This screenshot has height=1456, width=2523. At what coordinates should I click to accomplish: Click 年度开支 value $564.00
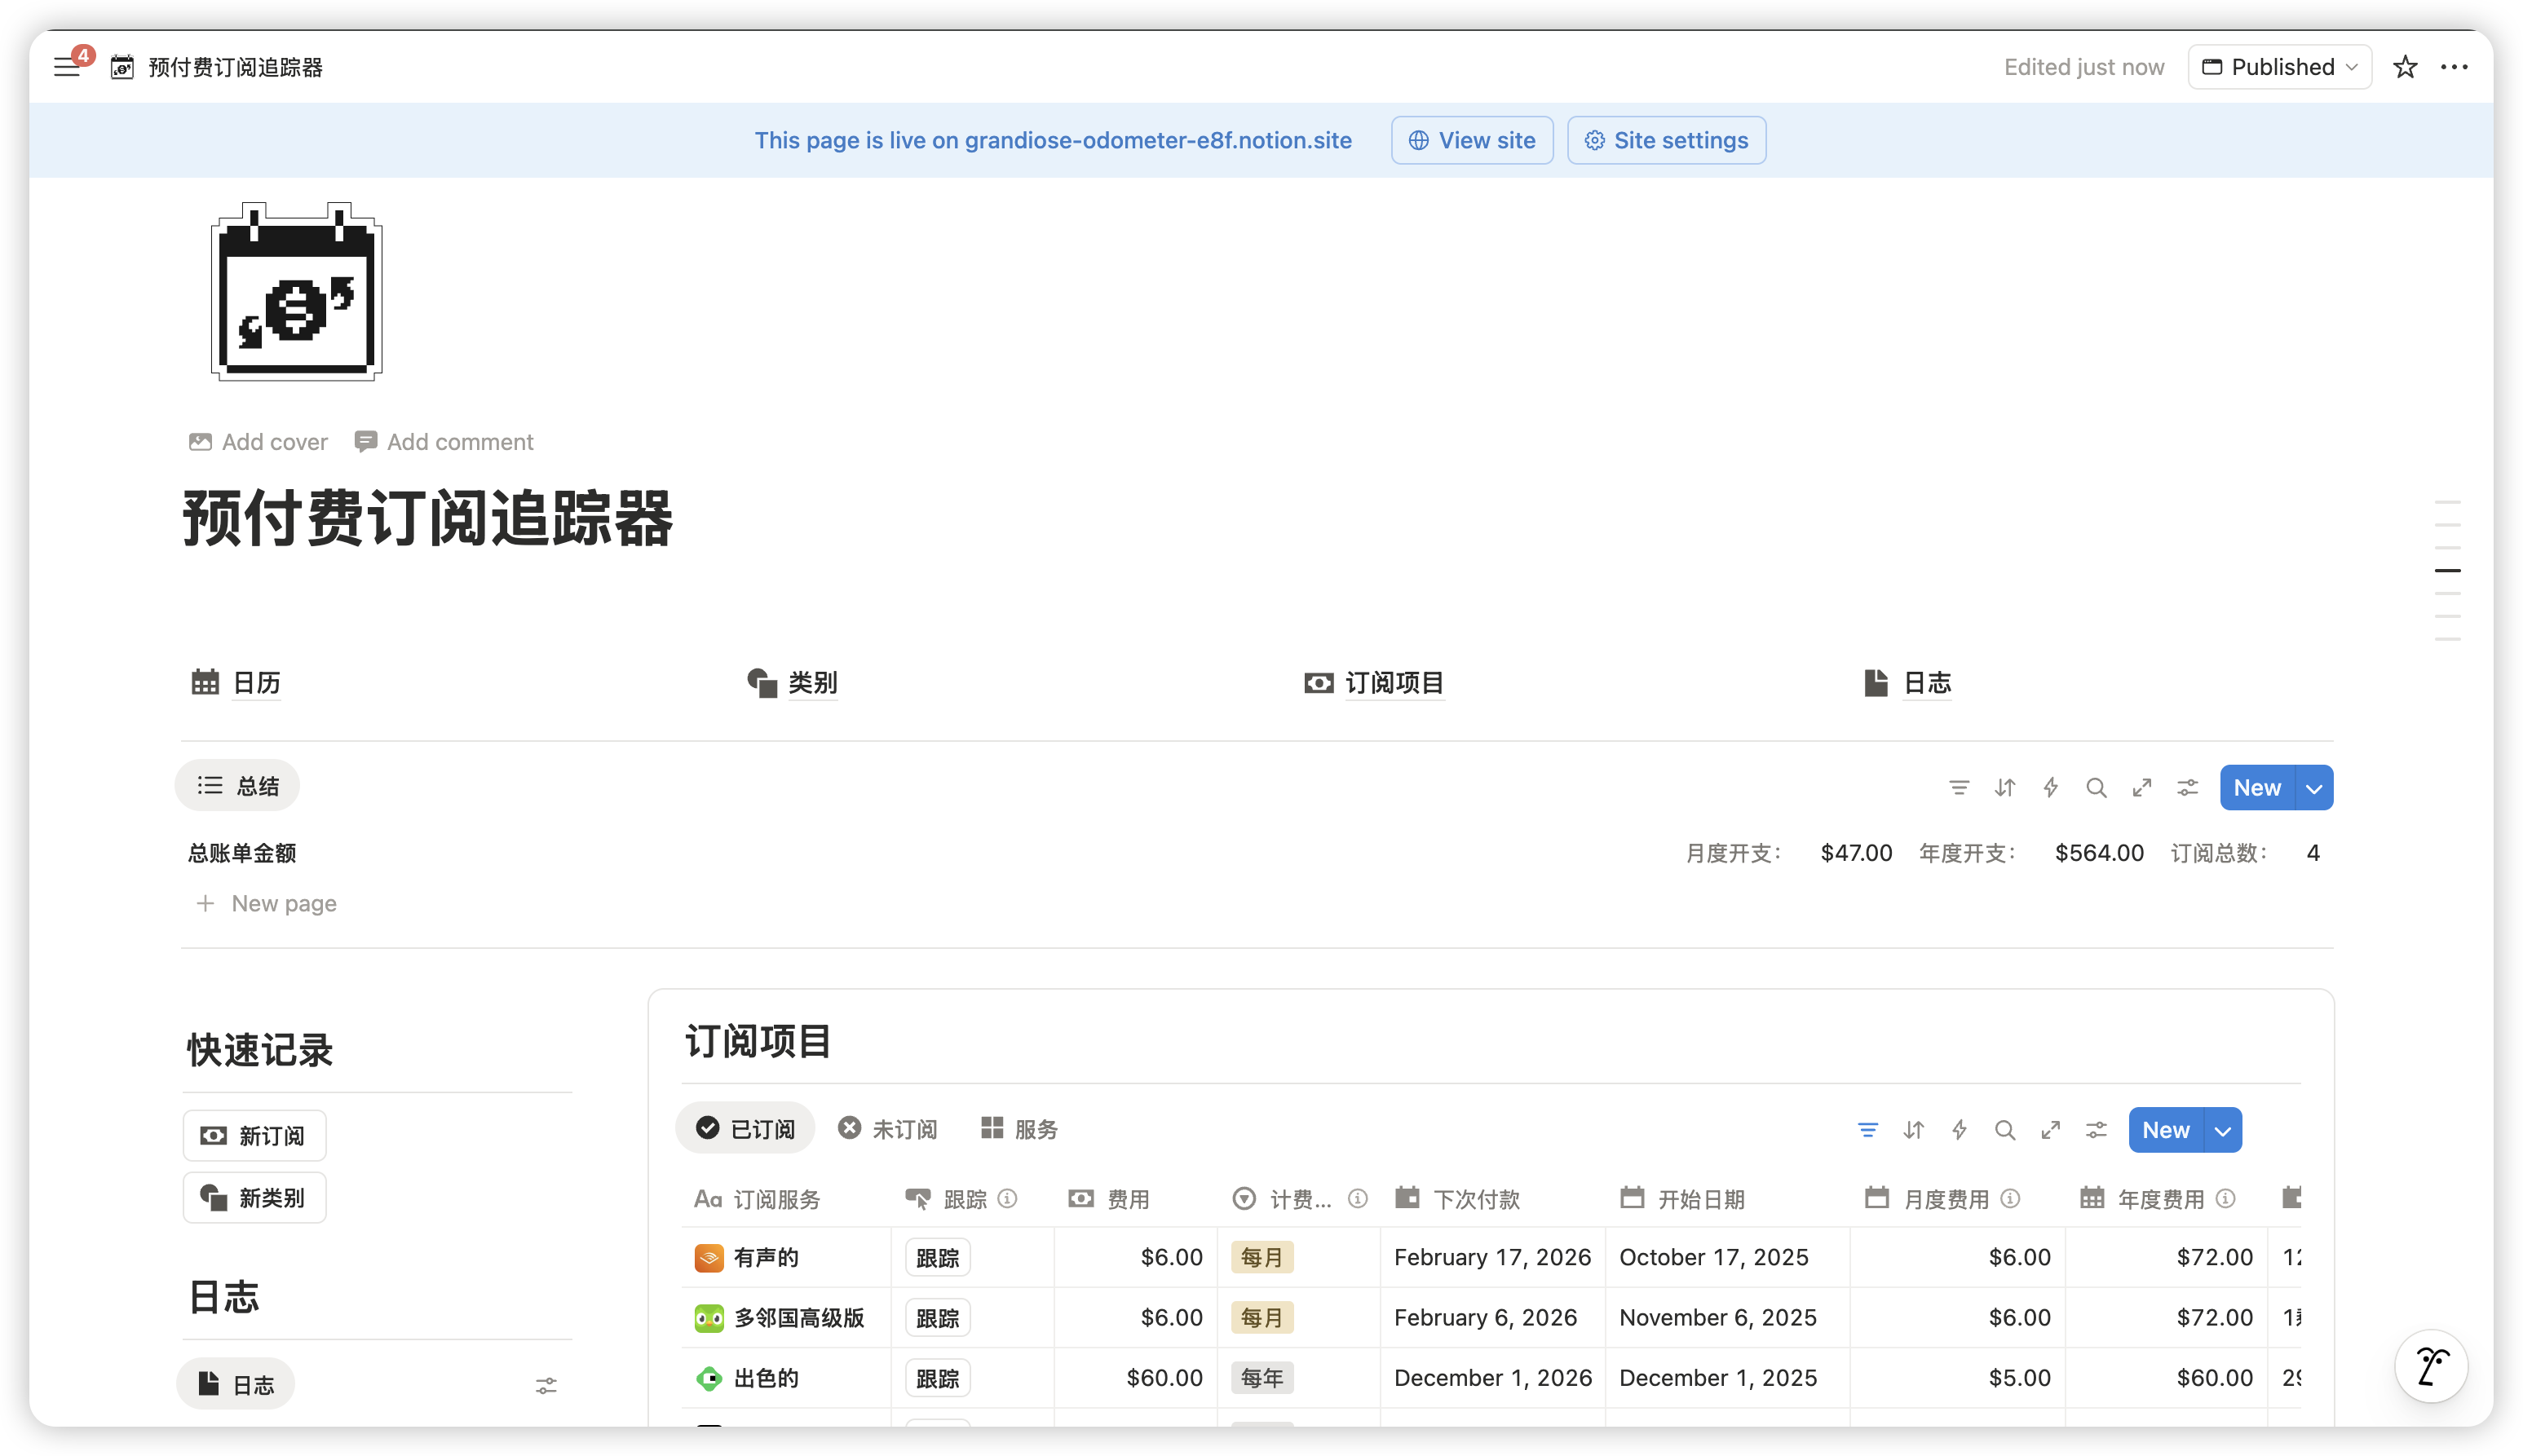pos(2099,853)
